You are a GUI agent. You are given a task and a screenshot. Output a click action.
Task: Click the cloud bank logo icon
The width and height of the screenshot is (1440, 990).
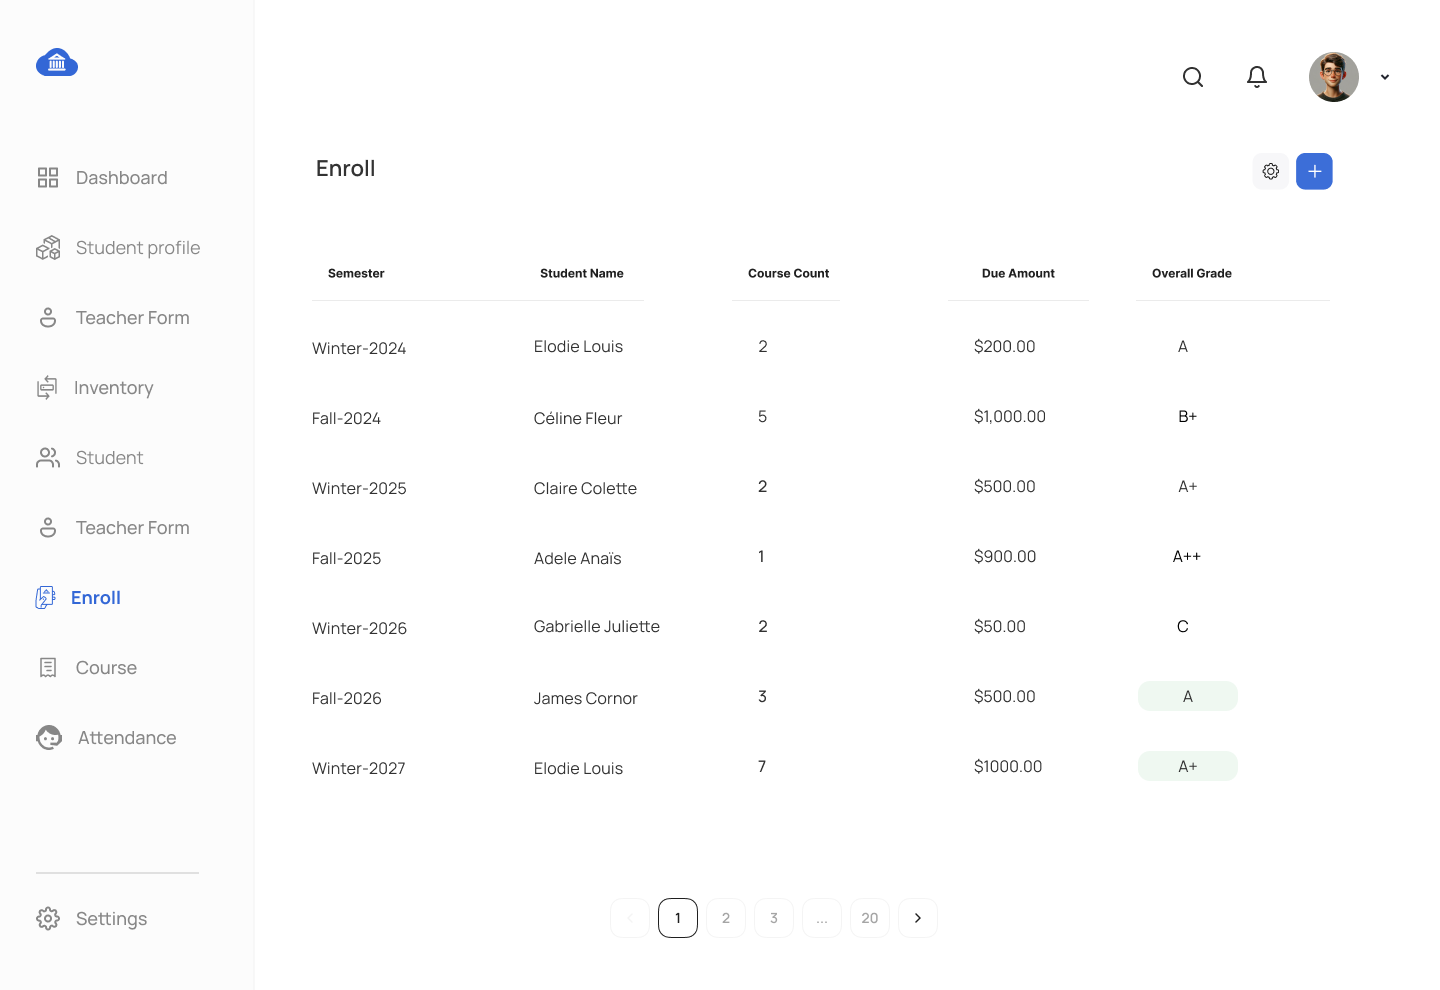point(57,63)
